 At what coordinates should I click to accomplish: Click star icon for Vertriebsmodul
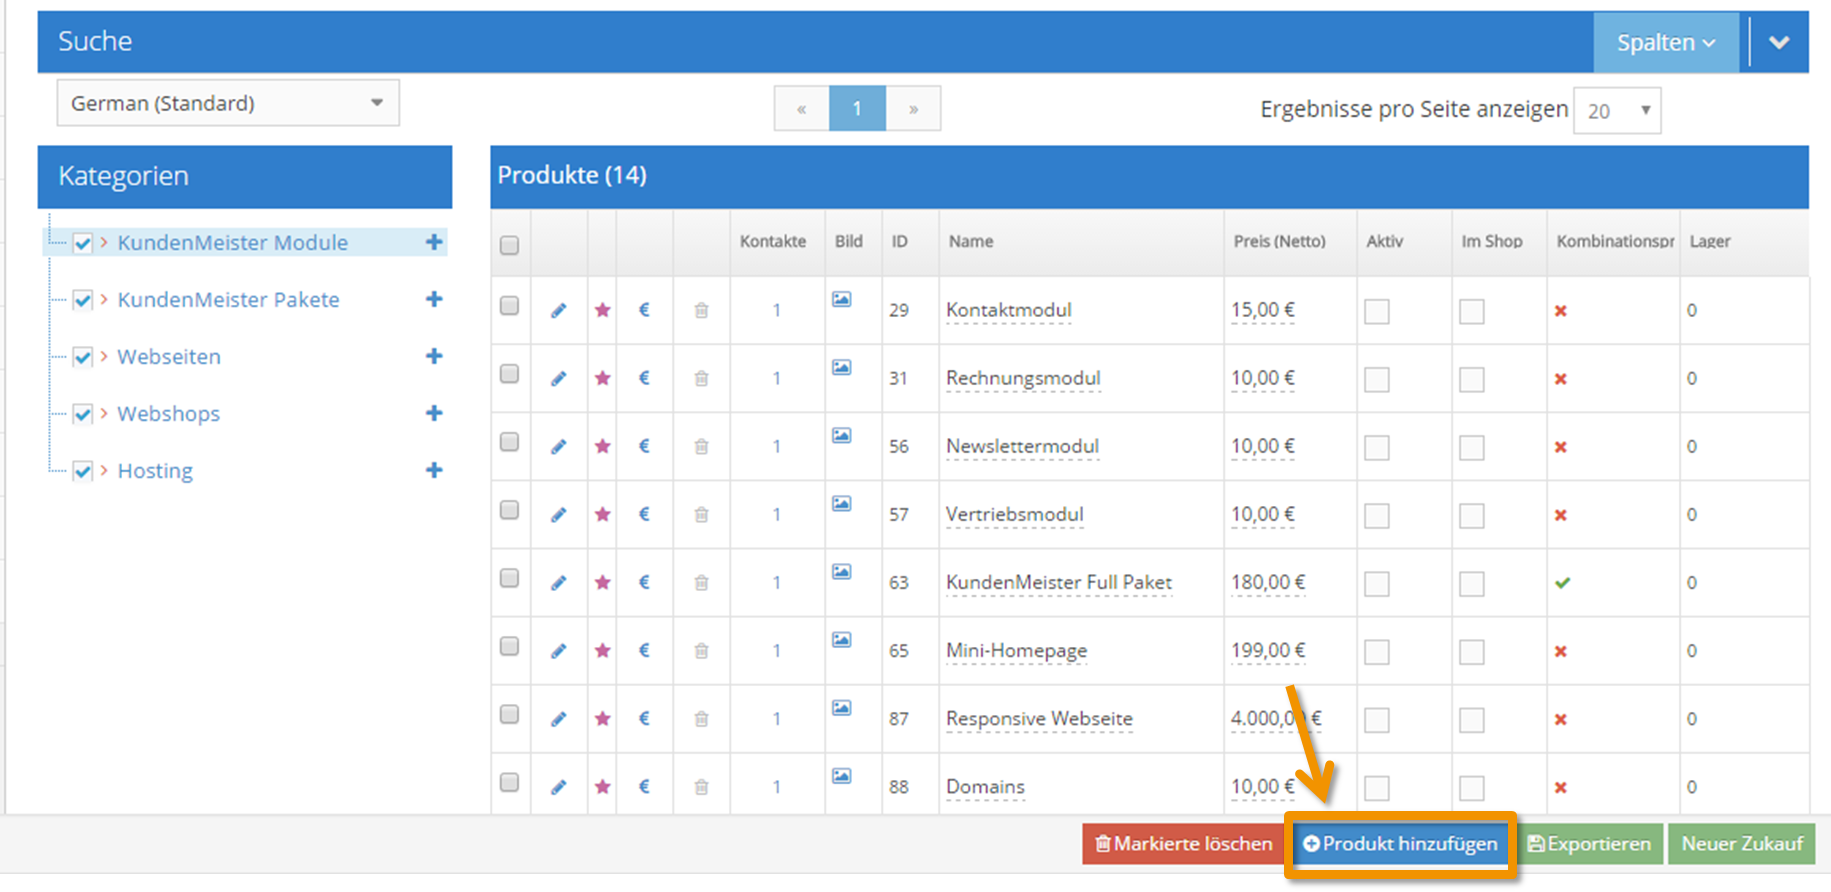pos(602,514)
